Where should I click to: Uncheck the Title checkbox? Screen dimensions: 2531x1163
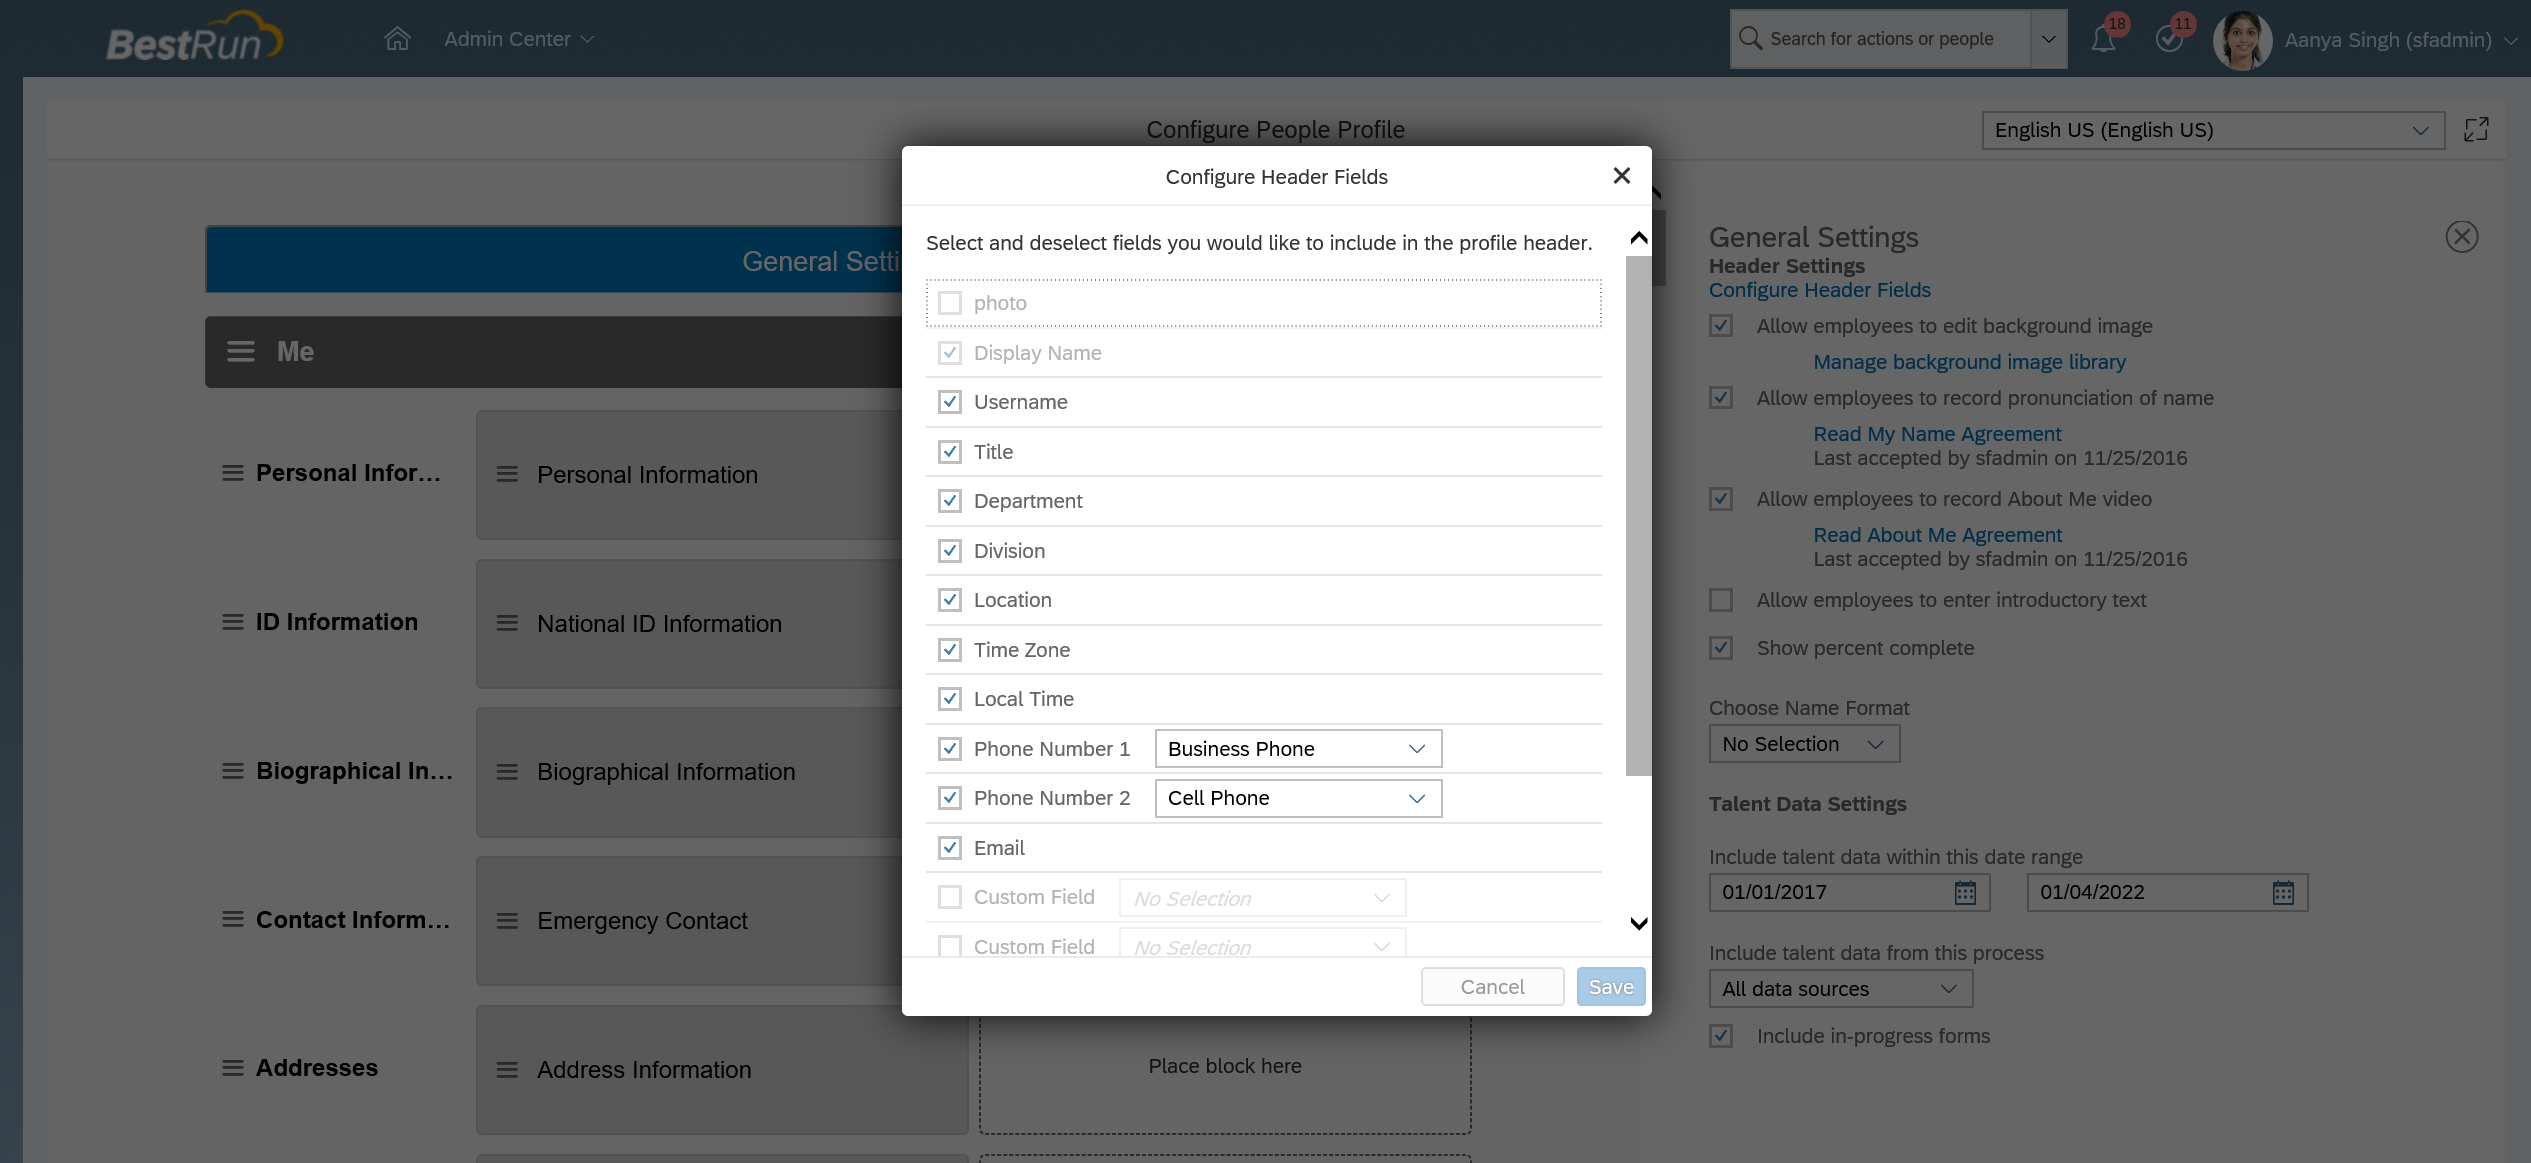click(x=950, y=452)
